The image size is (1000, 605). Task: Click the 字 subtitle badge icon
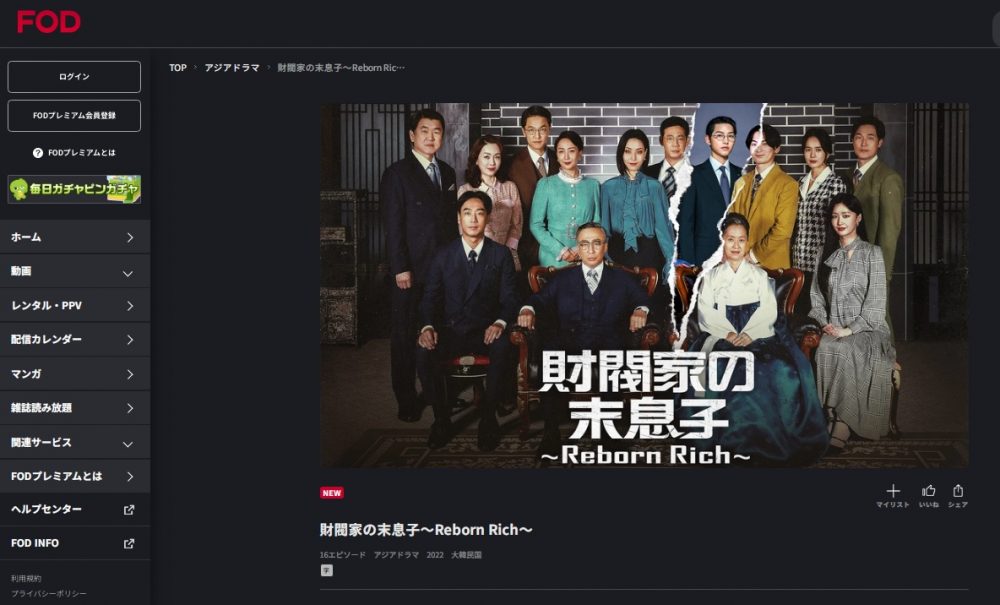click(x=327, y=571)
